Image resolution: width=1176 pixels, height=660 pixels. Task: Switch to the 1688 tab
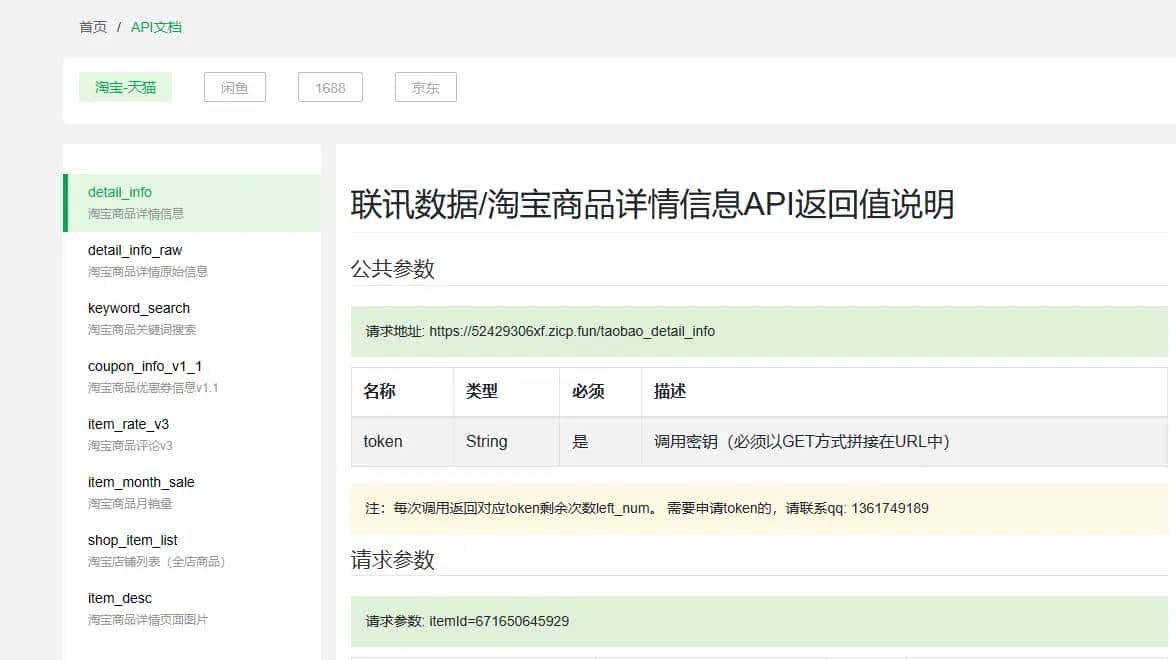330,87
